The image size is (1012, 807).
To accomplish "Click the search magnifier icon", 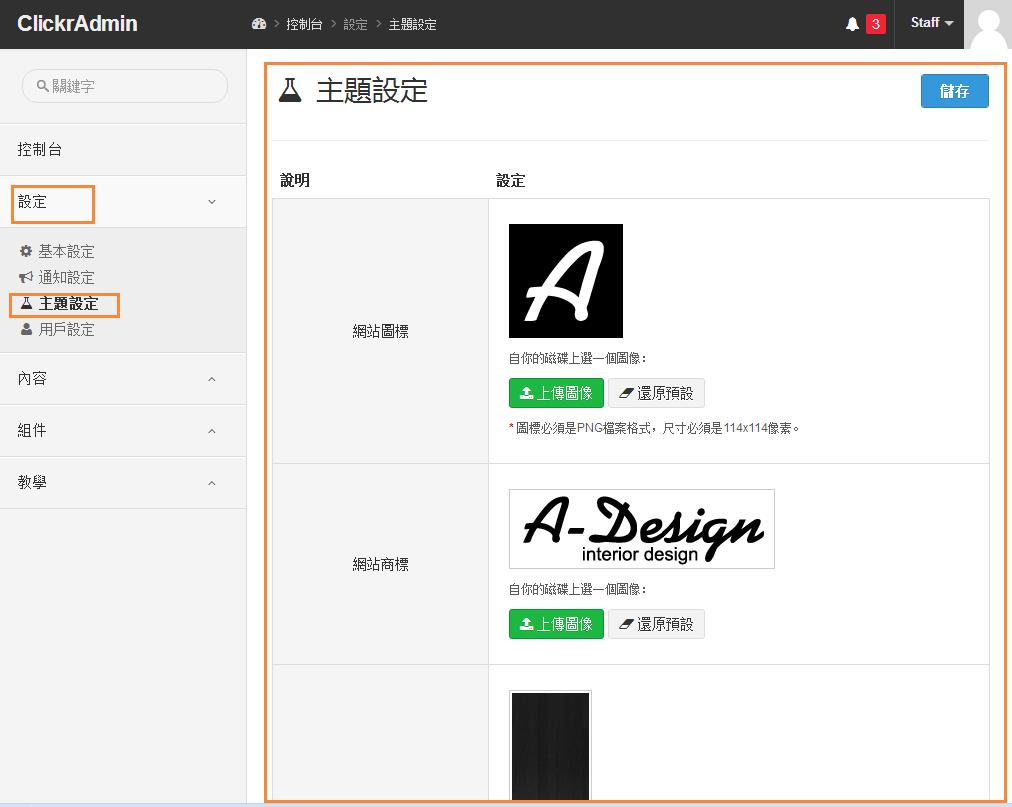I will pos(43,86).
